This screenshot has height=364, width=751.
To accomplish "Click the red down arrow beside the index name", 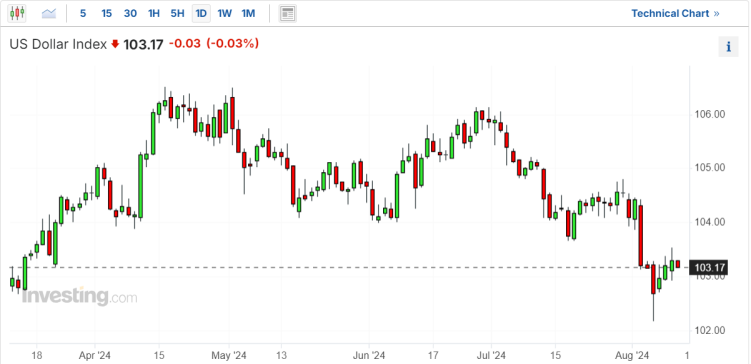I will (115, 45).
